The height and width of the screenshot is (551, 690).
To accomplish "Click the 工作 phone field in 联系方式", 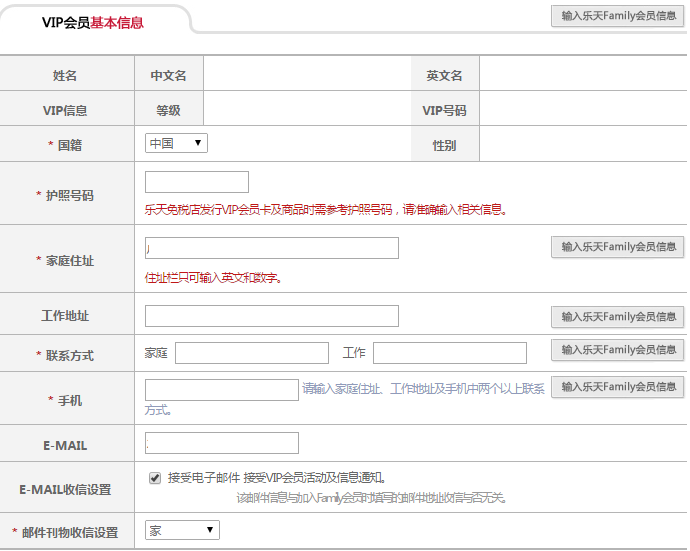I will click(450, 353).
